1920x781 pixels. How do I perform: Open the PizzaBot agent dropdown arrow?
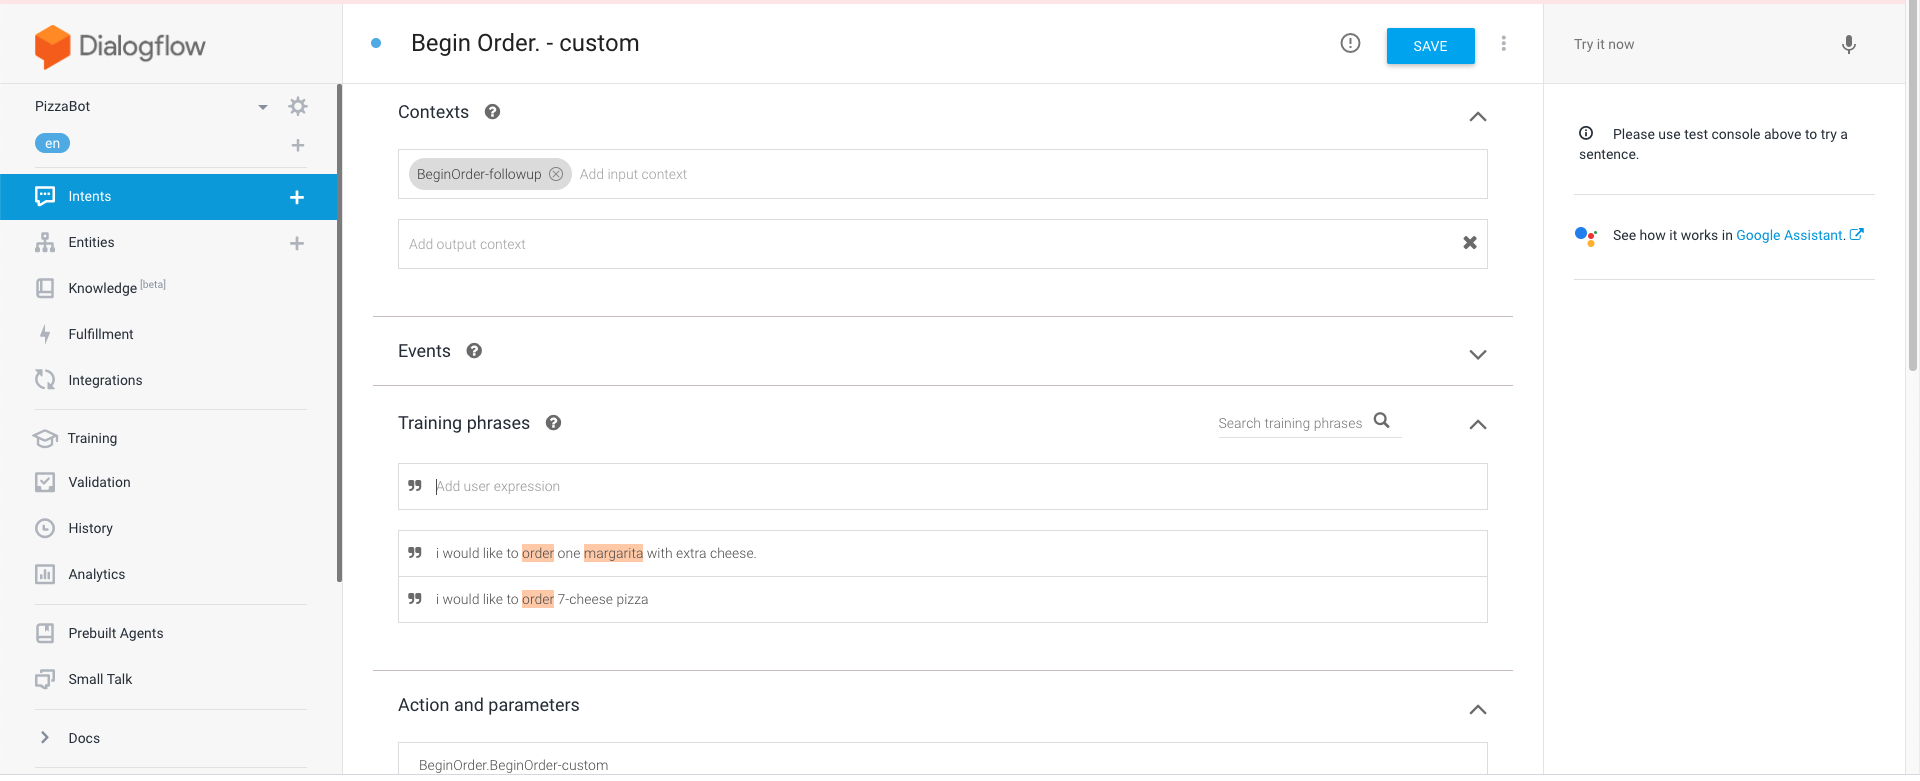pyautogui.click(x=263, y=107)
